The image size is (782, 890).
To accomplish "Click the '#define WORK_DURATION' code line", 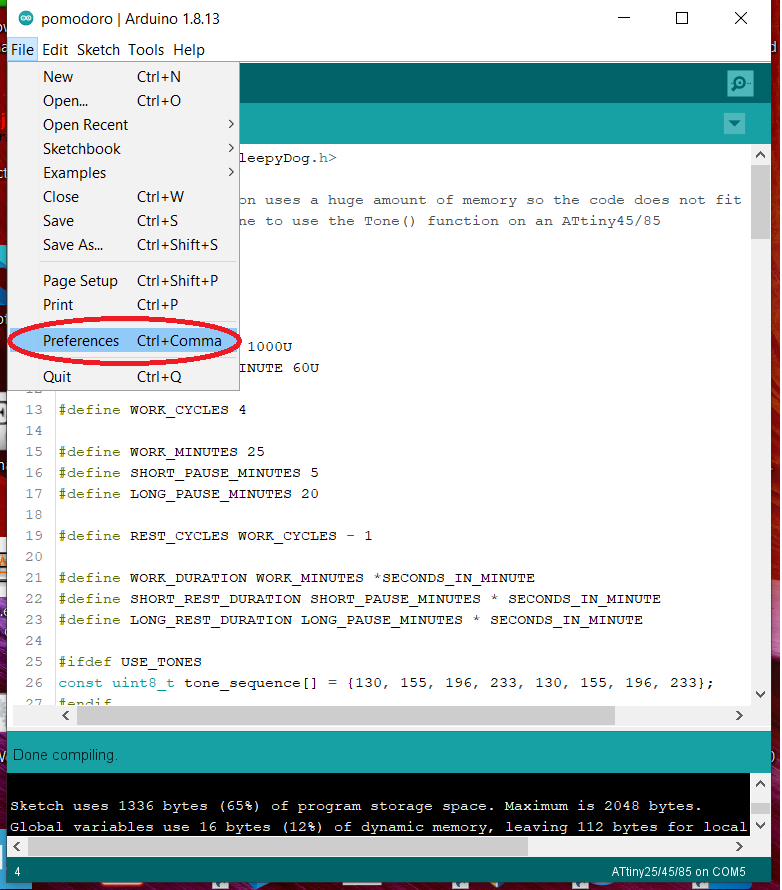I will pos(296,578).
